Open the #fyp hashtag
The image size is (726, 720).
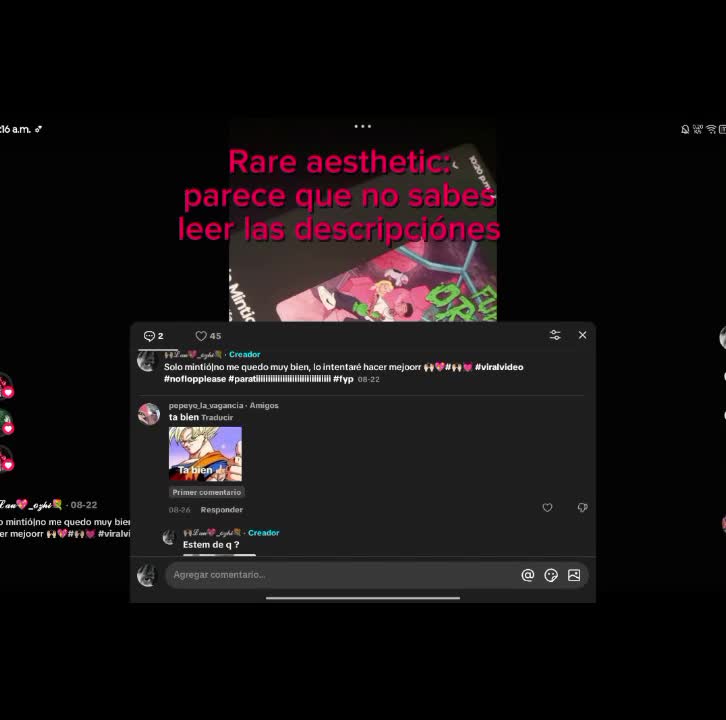(343, 379)
